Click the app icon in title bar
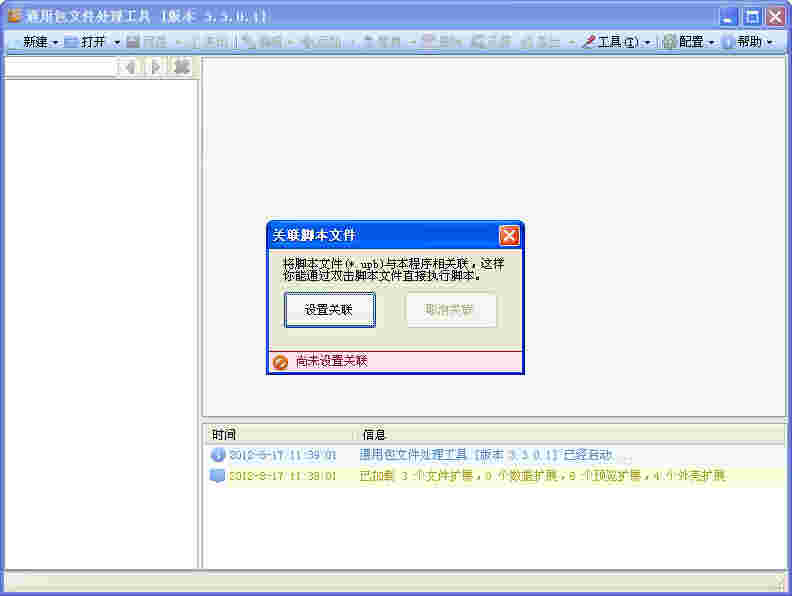Screen dimensions: 792x596 [x=15, y=15]
